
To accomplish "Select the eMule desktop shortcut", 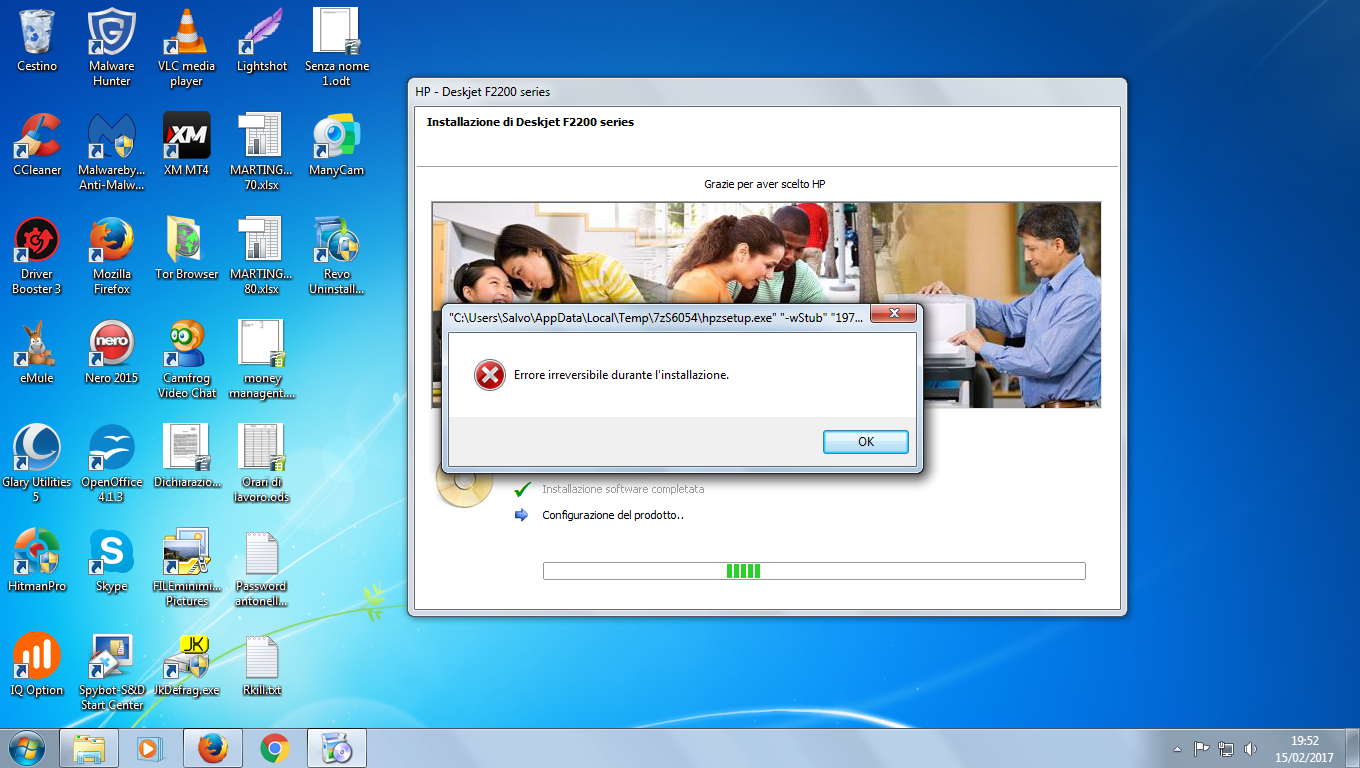I will 37,353.
